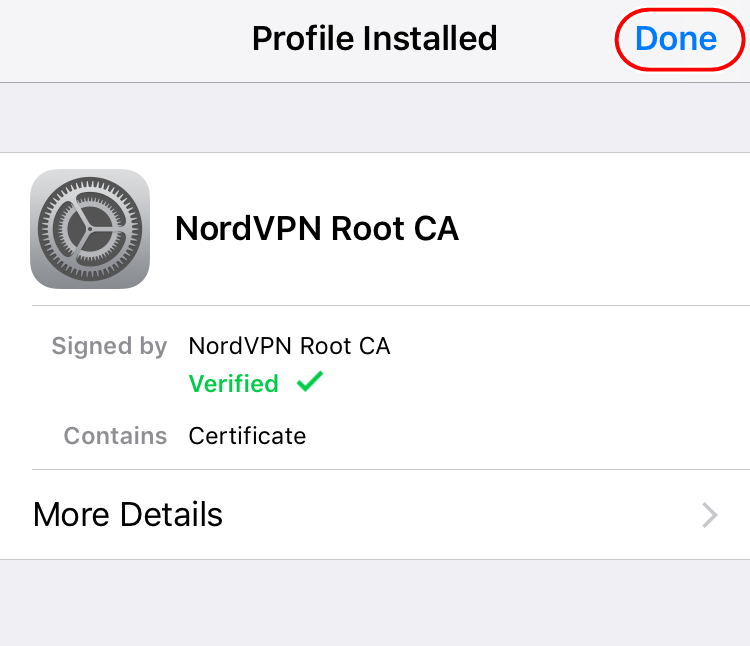The height and width of the screenshot is (646, 750).
Task: Click the Settings gear profile icon
Action: (x=90, y=229)
